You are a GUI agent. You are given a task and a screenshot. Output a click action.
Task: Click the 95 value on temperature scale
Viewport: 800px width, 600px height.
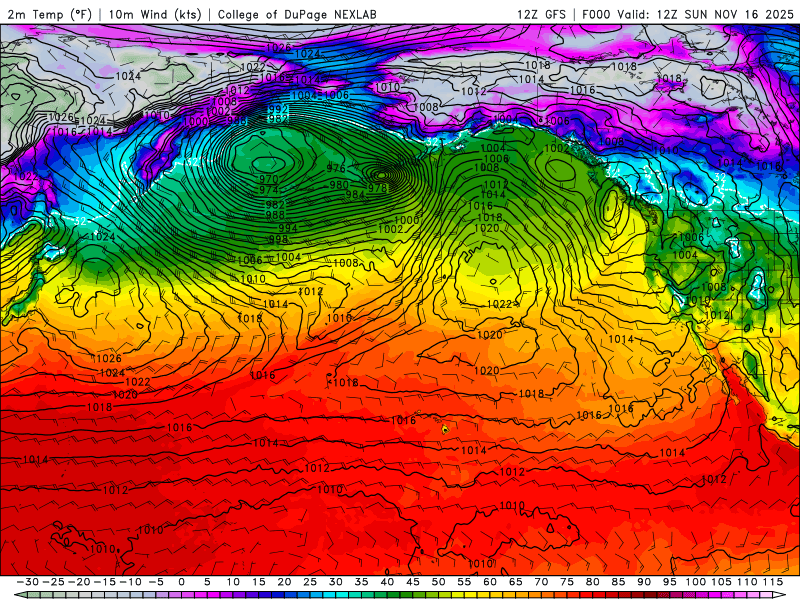point(669,582)
